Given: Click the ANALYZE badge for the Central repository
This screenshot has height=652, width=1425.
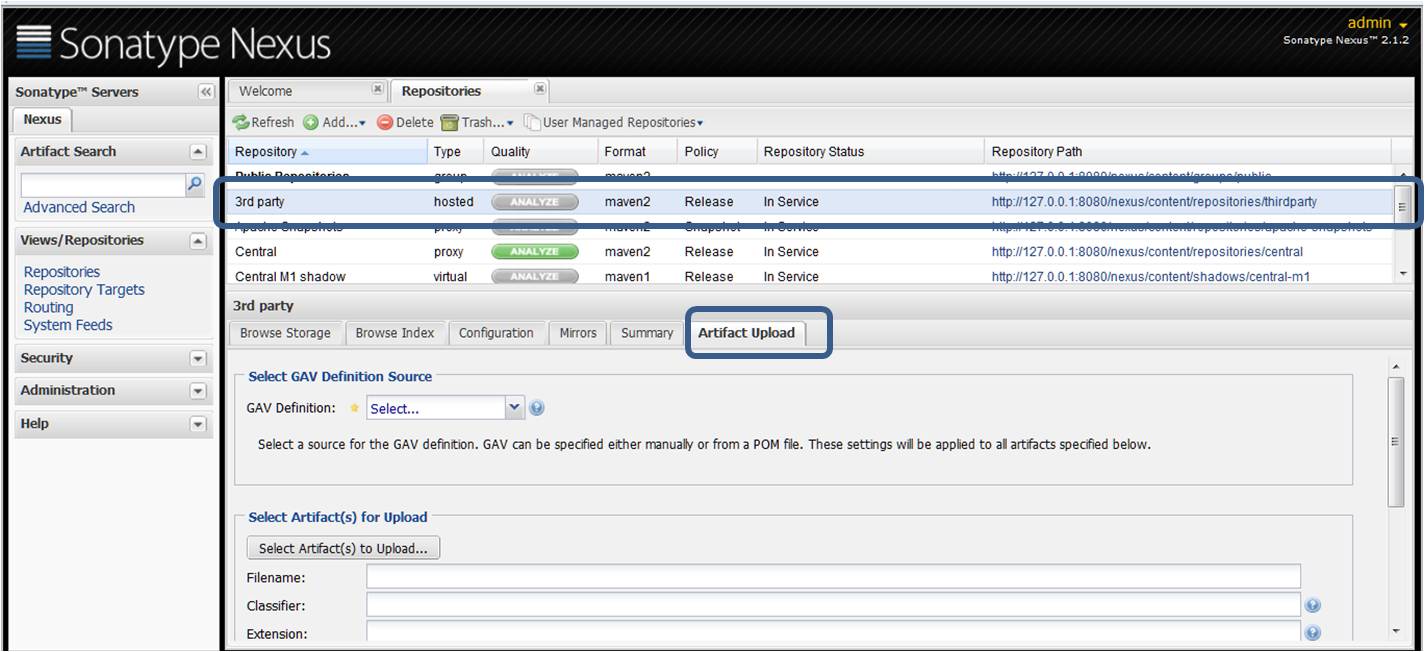Looking at the screenshot, I should (x=533, y=252).
